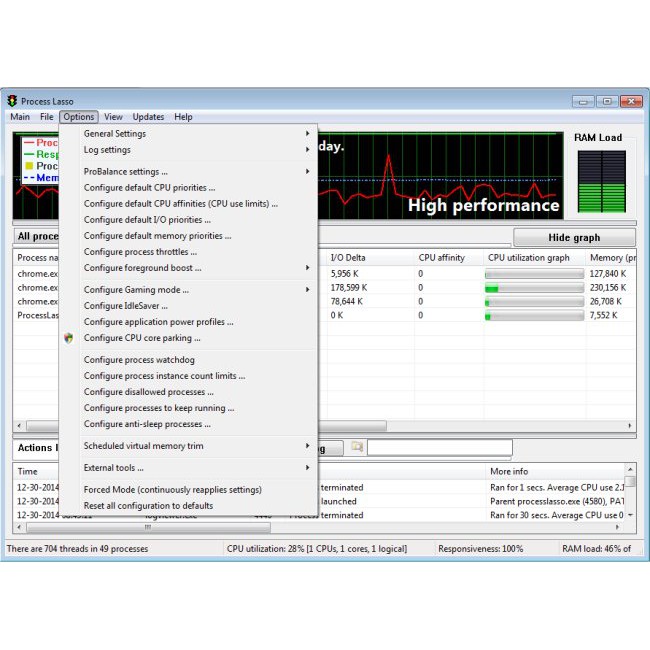Click the process list scroll right arrow
The height and width of the screenshot is (650, 650).
pos(630,426)
